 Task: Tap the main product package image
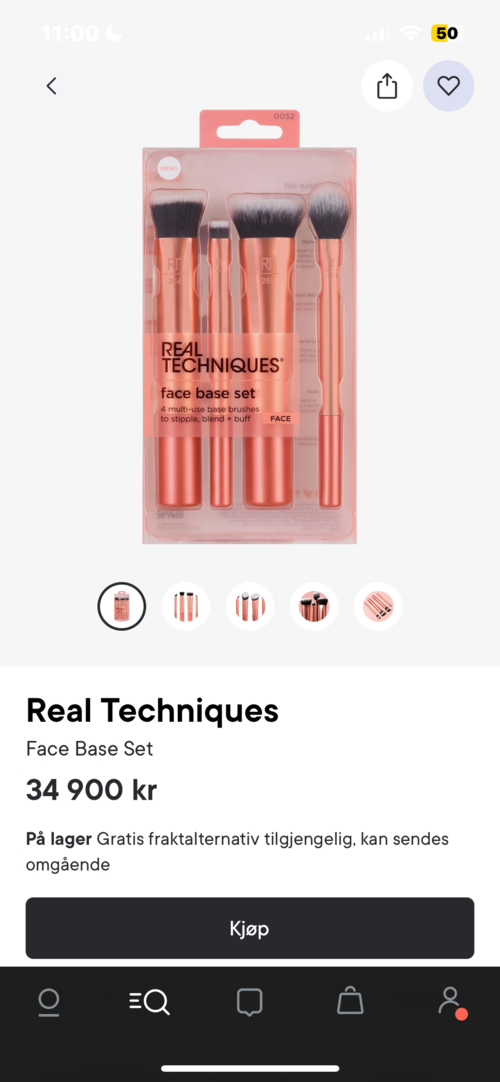(250, 326)
